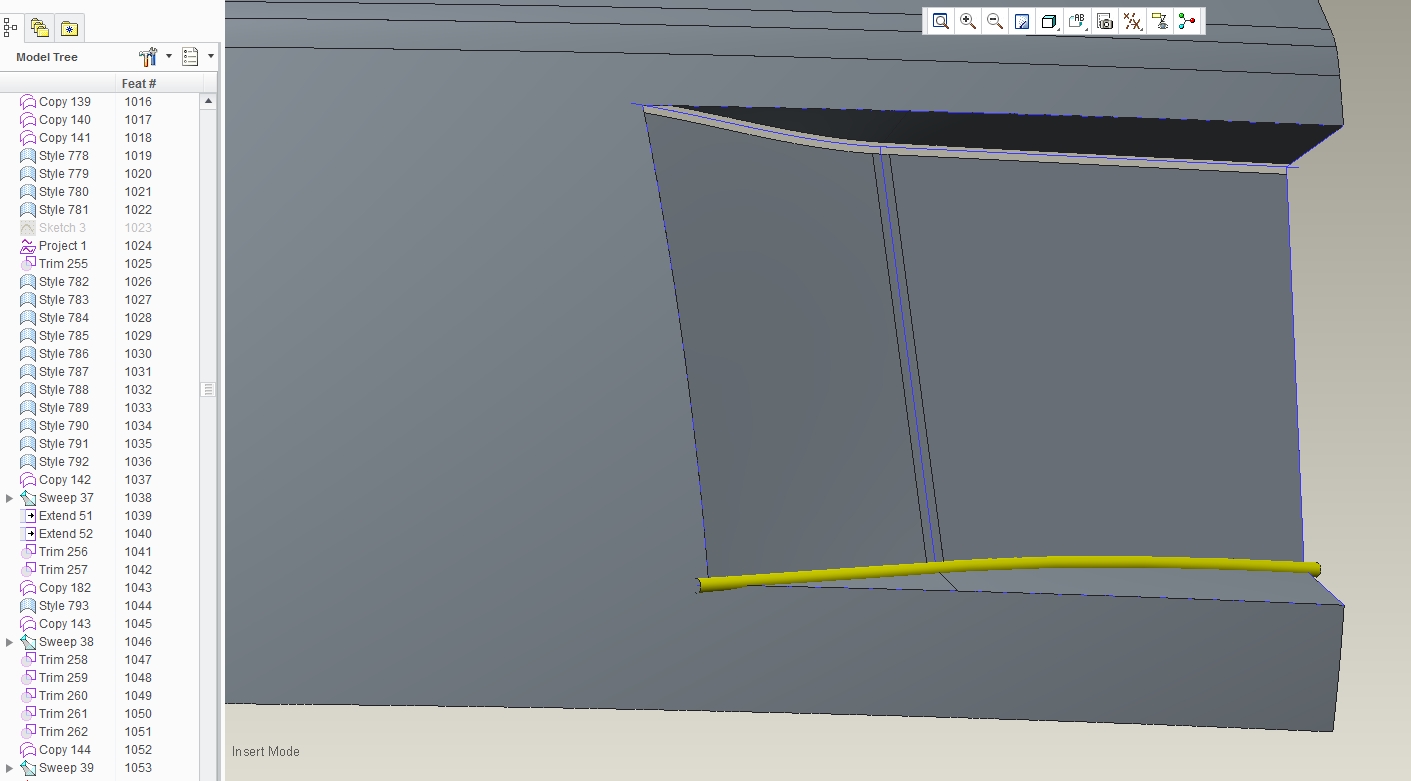Image resolution: width=1411 pixels, height=781 pixels.
Task: Click the Trim 256 feature icon
Action: coord(28,552)
